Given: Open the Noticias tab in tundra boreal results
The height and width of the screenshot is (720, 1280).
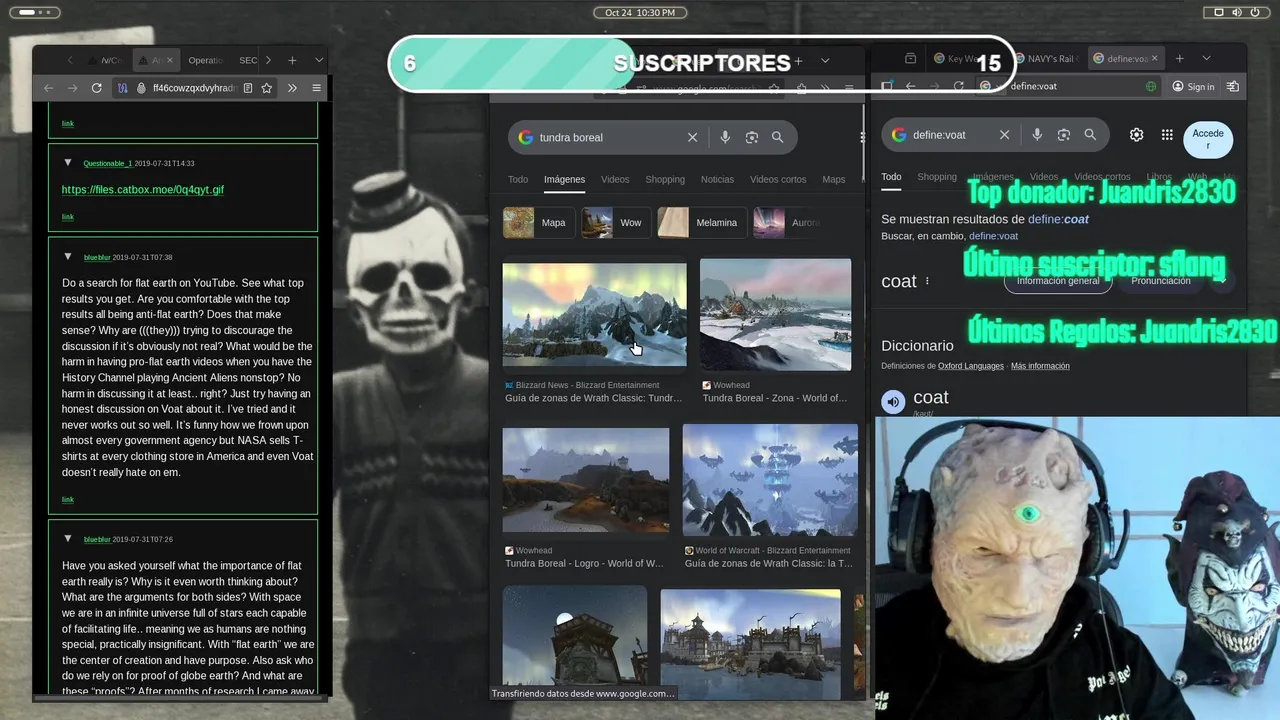Looking at the screenshot, I should pyautogui.click(x=717, y=179).
